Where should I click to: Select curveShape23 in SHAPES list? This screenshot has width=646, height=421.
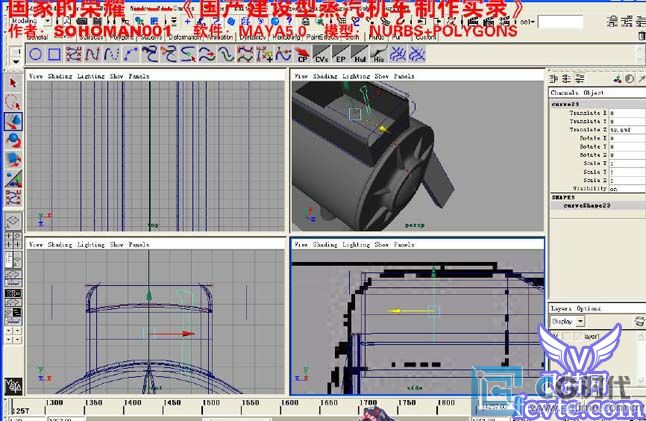(x=587, y=205)
